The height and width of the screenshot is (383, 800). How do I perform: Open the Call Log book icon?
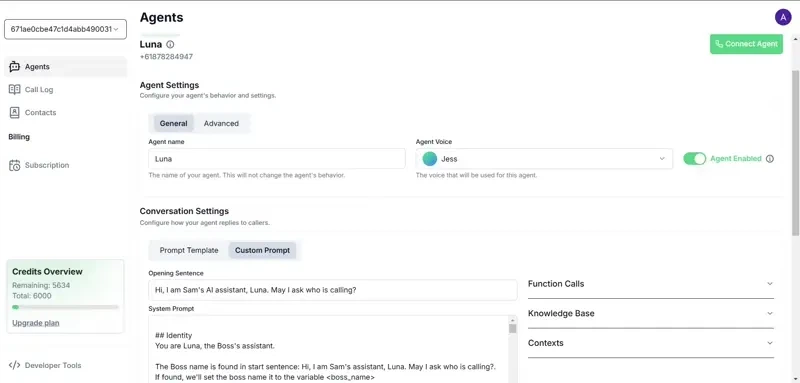[x=14, y=89]
